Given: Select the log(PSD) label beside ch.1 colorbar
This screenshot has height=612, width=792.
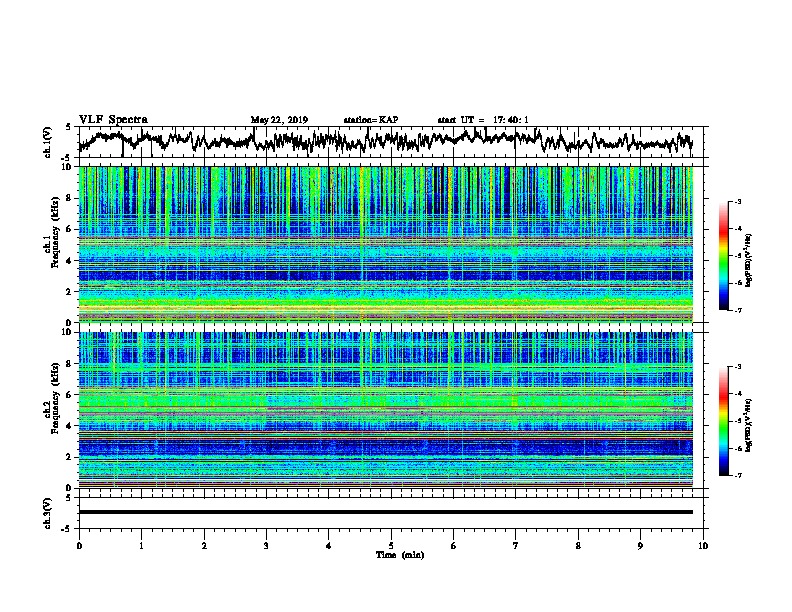Looking at the screenshot, I should pyautogui.click(x=749, y=260).
